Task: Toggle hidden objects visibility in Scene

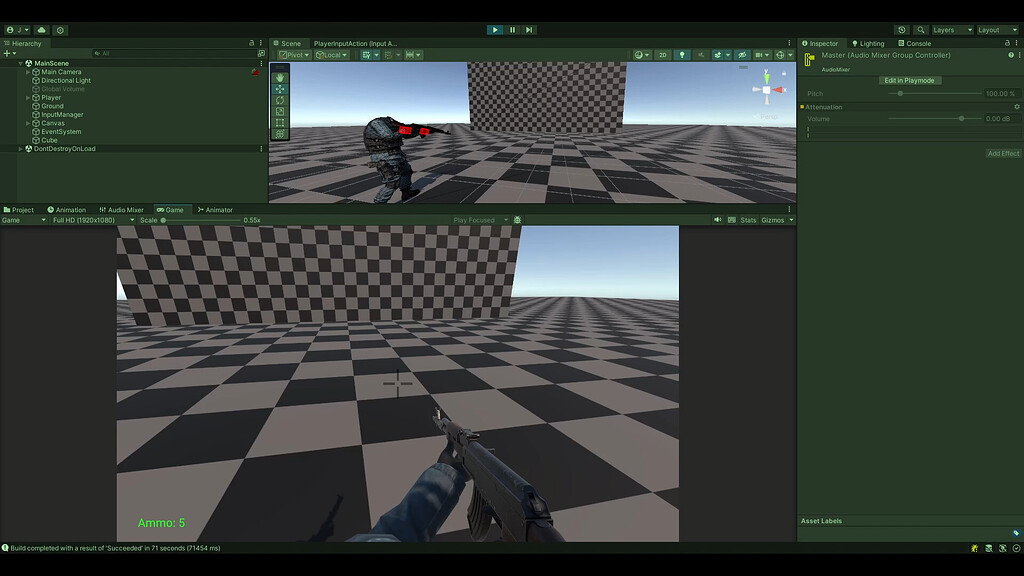Action: tap(742, 55)
